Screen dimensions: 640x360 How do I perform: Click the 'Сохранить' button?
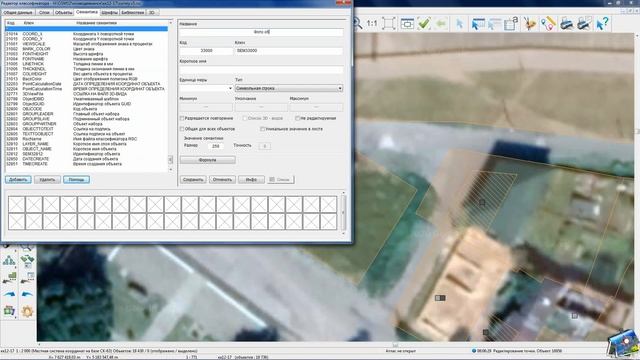click(x=193, y=180)
